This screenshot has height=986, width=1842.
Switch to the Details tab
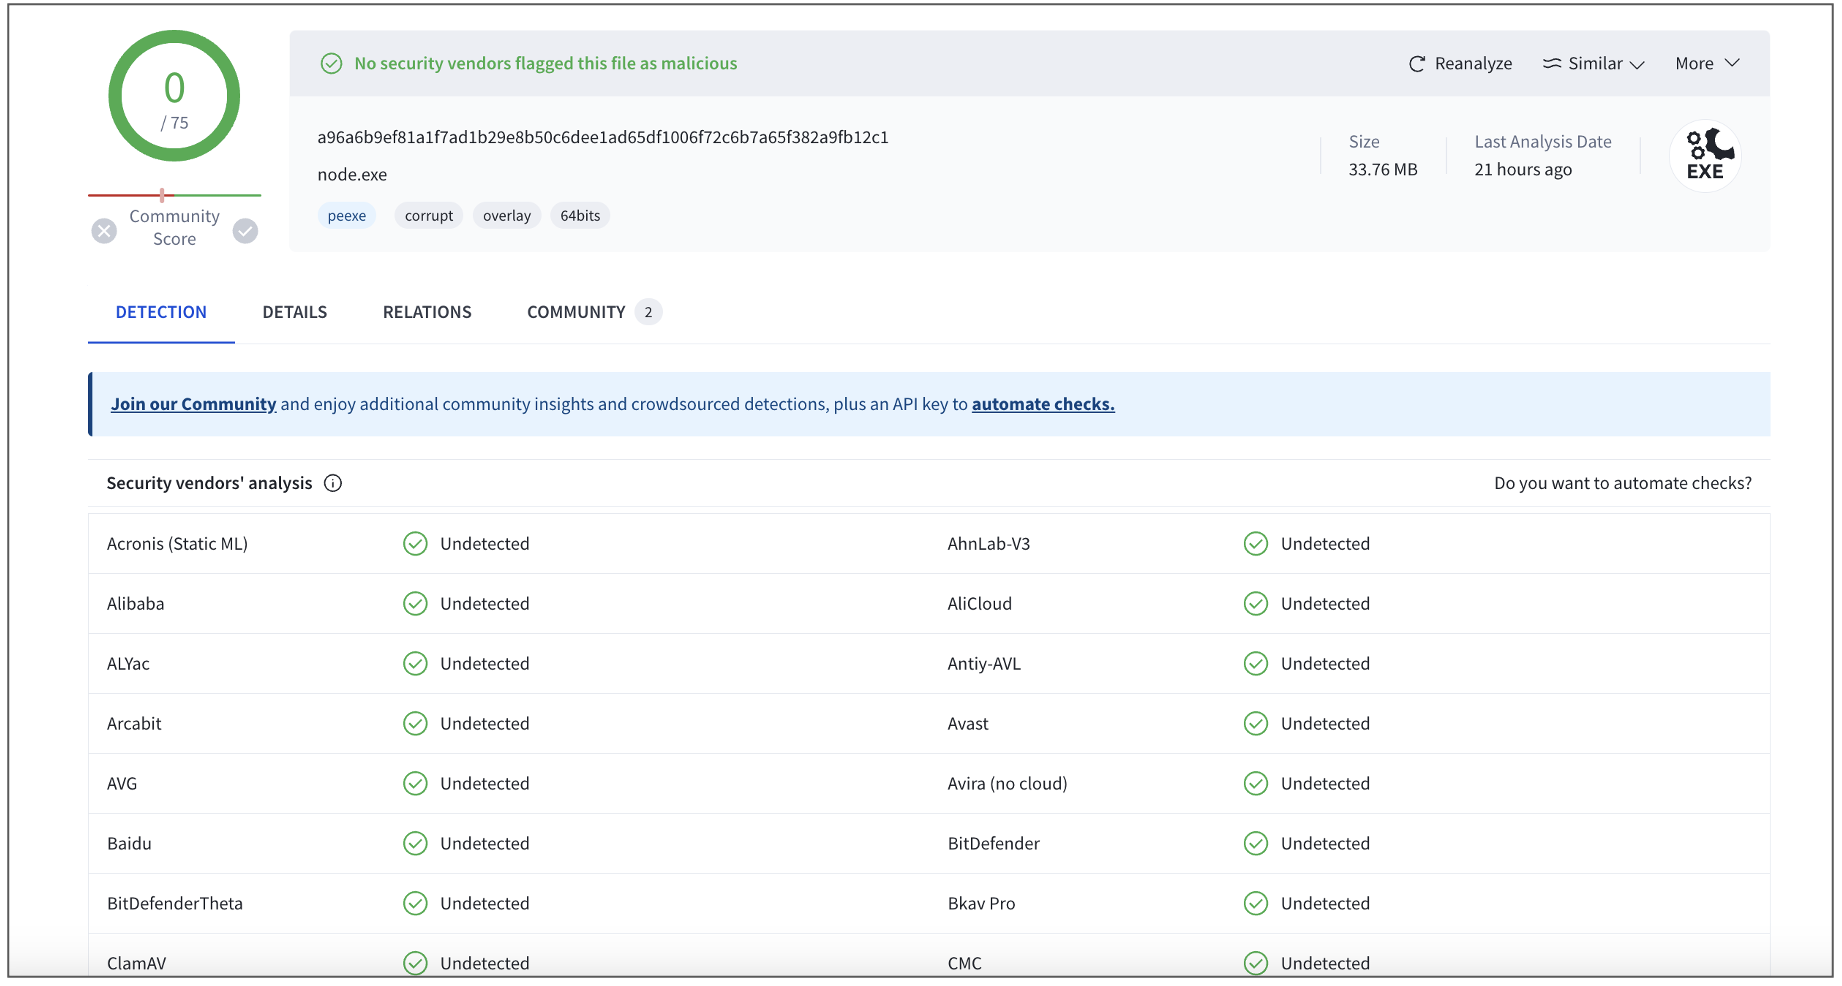(295, 312)
